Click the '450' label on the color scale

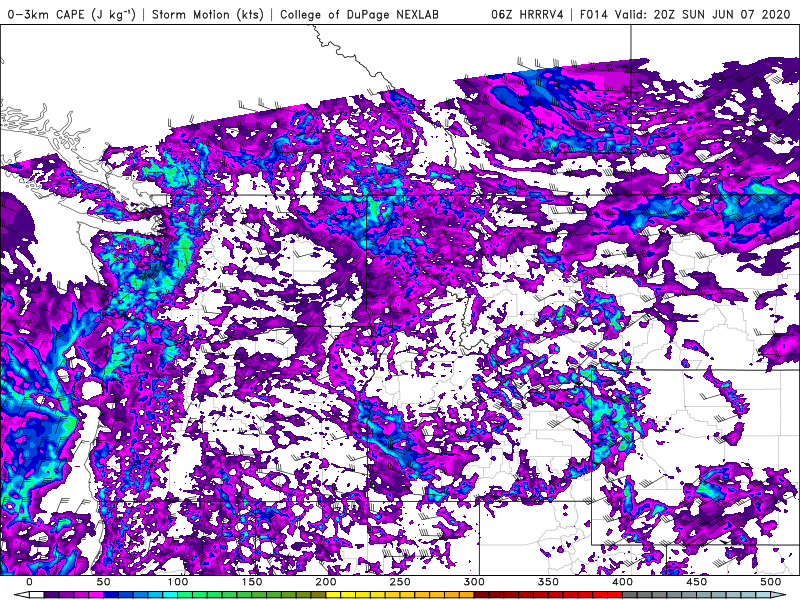click(x=696, y=582)
